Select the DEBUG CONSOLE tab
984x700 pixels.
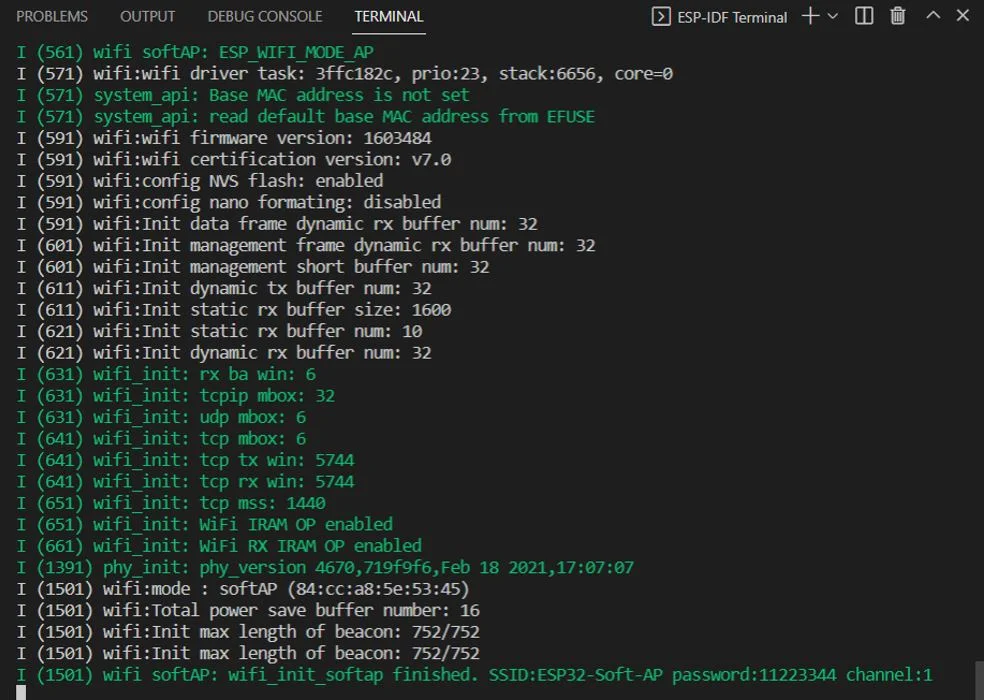point(265,16)
